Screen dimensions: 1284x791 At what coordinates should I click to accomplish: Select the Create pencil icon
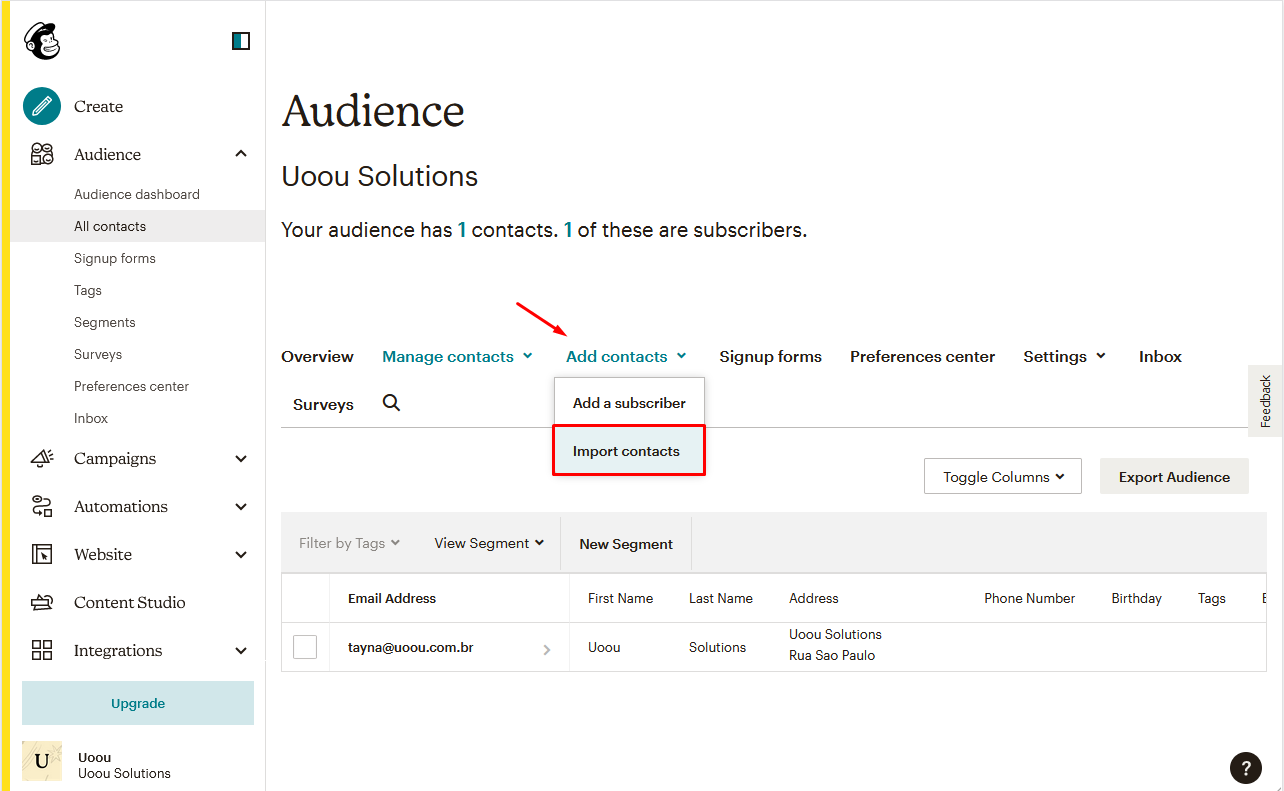tap(42, 106)
